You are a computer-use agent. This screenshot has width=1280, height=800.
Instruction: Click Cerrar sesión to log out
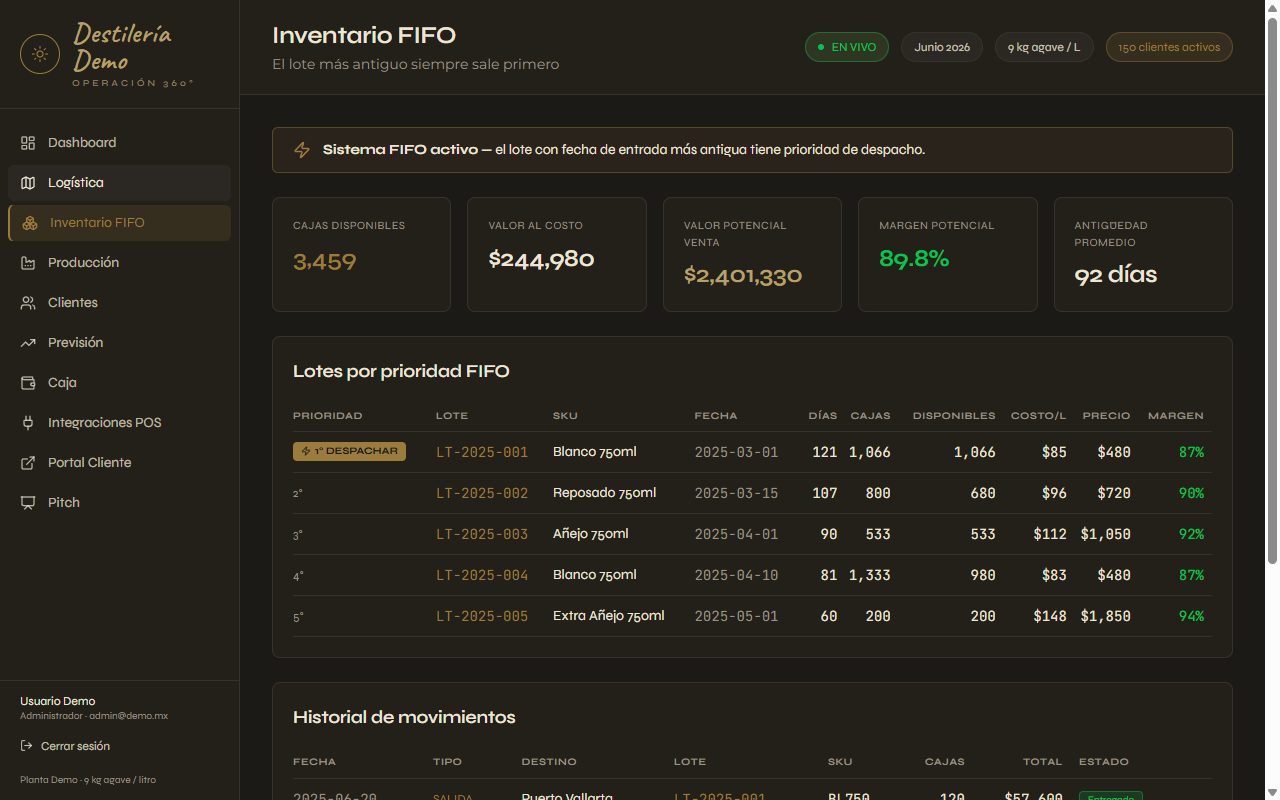(65, 746)
